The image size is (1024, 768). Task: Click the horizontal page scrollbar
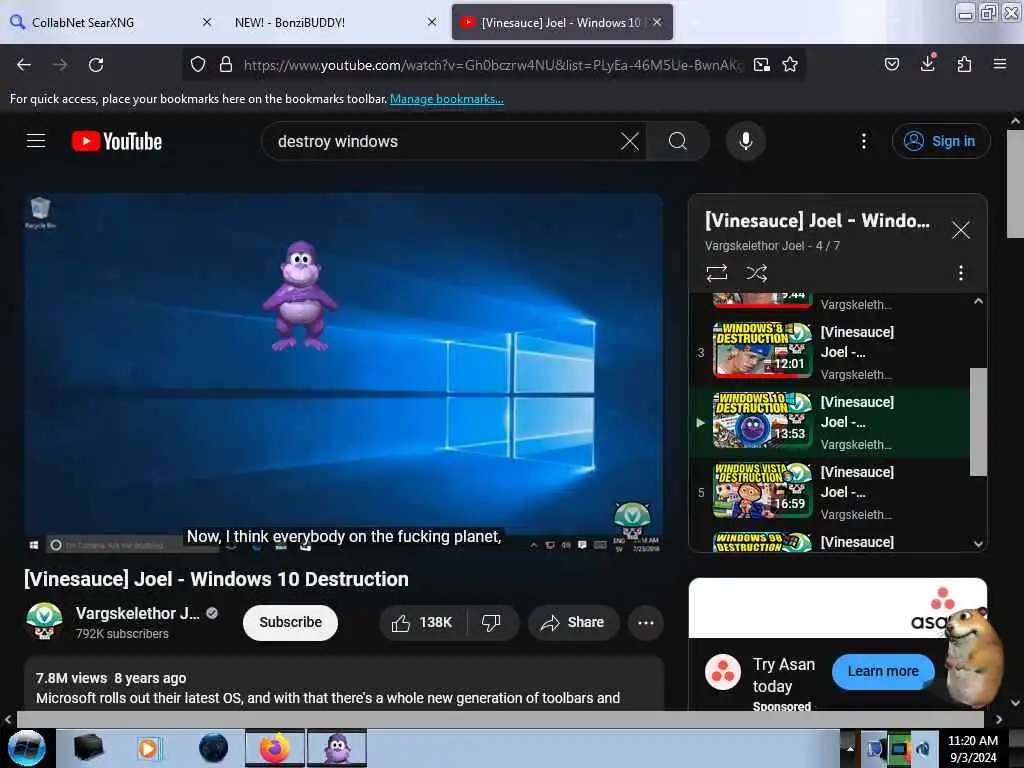tap(500, 719)
